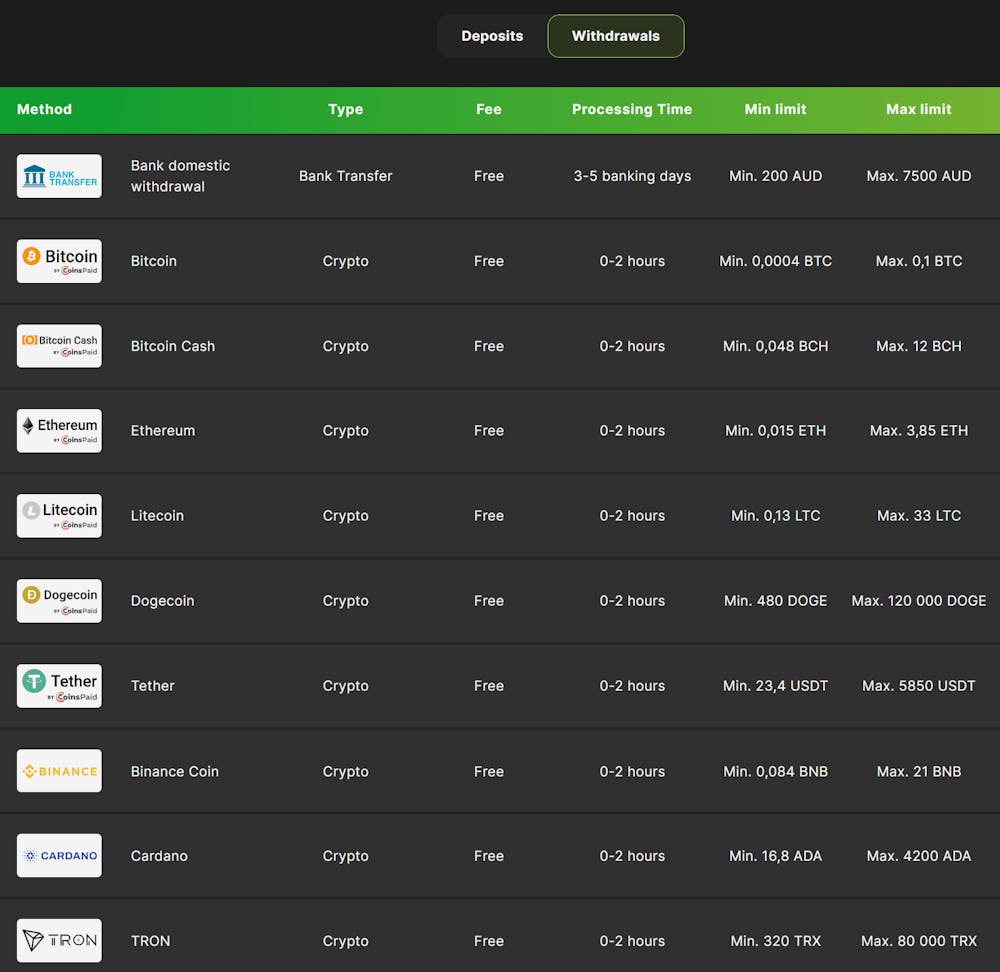Switch to the Deposits tab
This screenshot has height=972, width=1000.
492,36
